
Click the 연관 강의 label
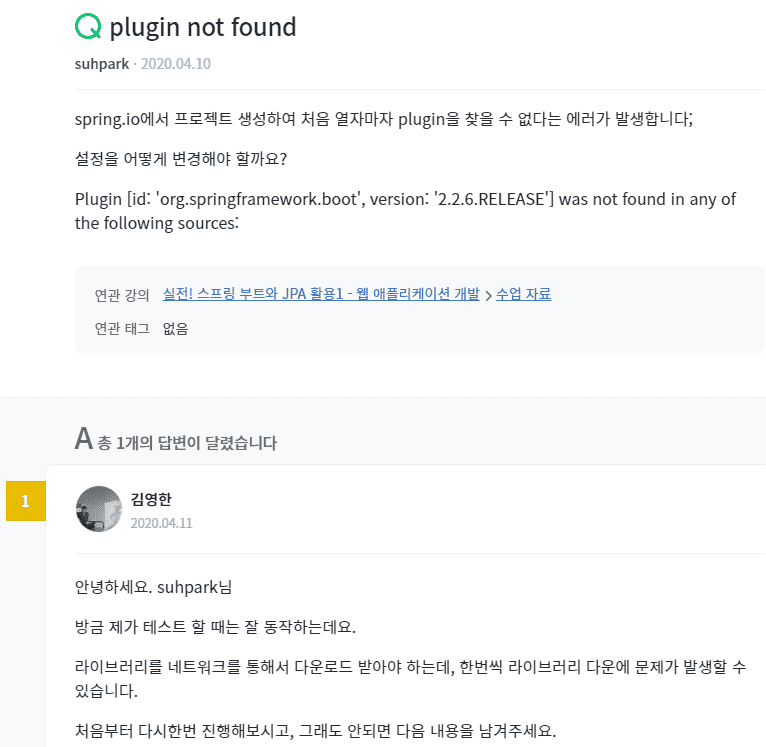point(122,295)
